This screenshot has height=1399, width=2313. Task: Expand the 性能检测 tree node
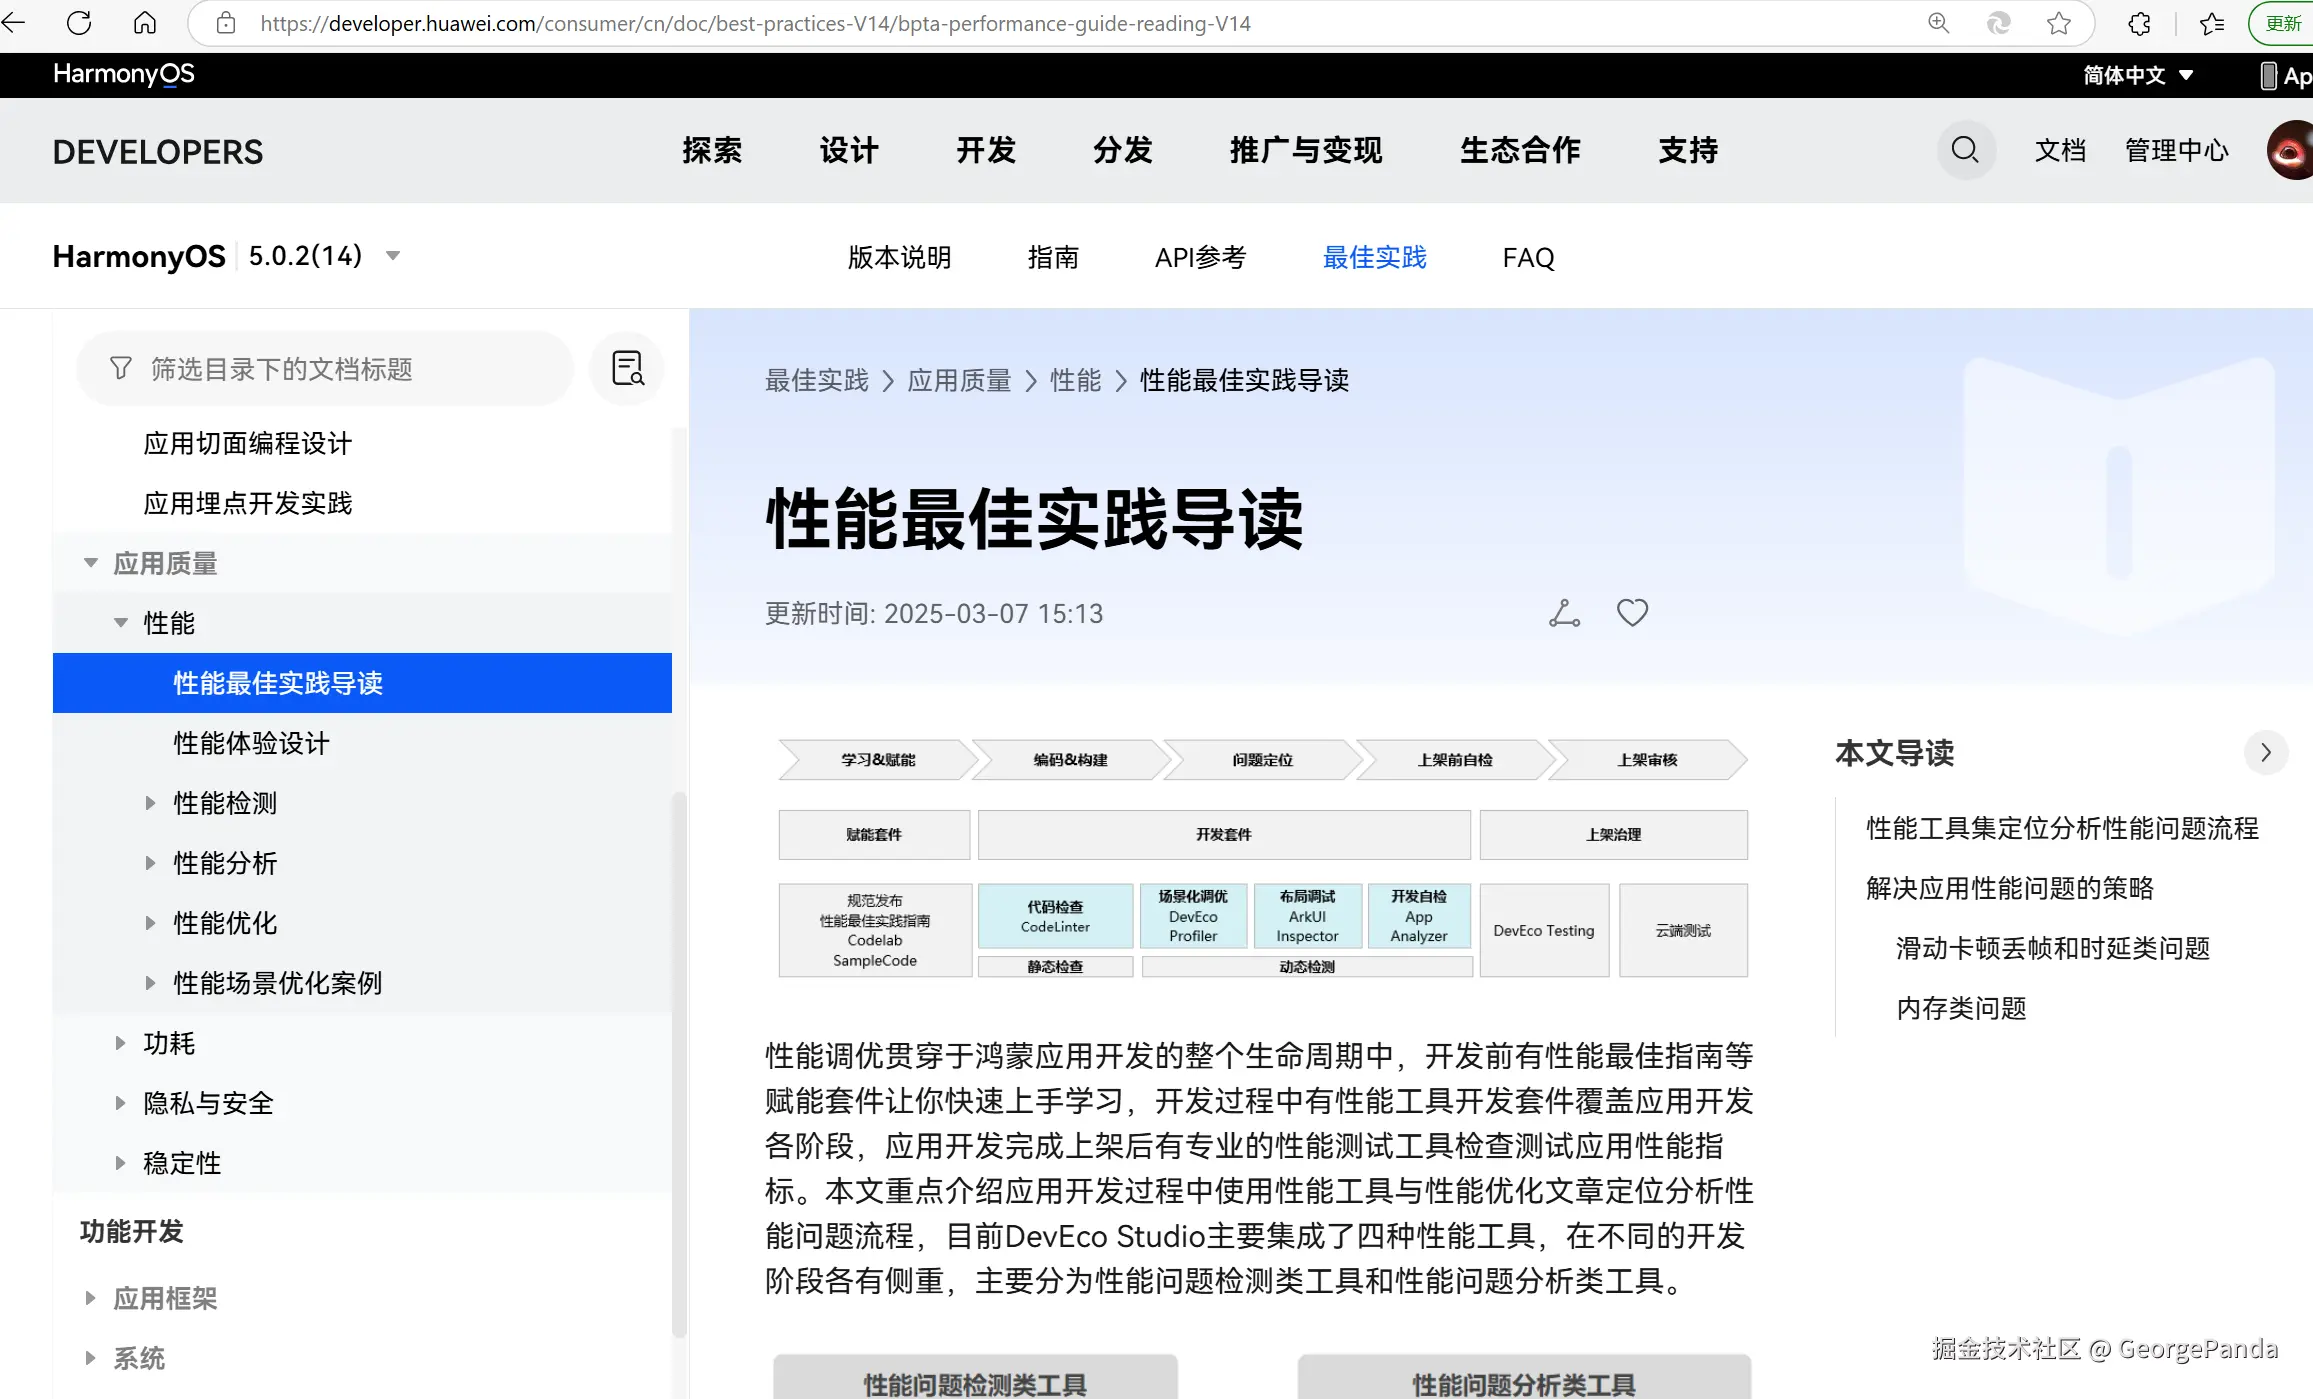point(150,803)
